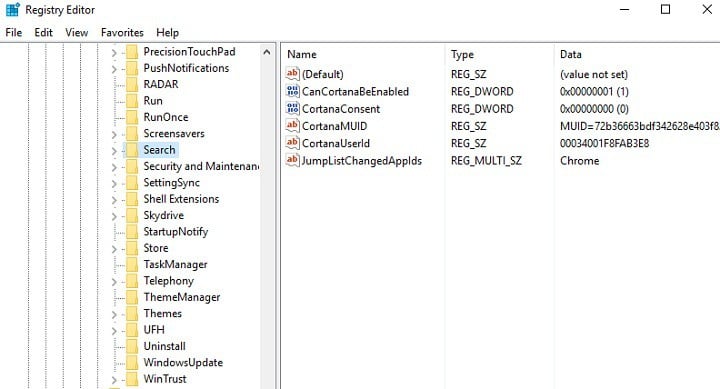Click the CortanaConsent DWORD icon

tap(292, 108)
